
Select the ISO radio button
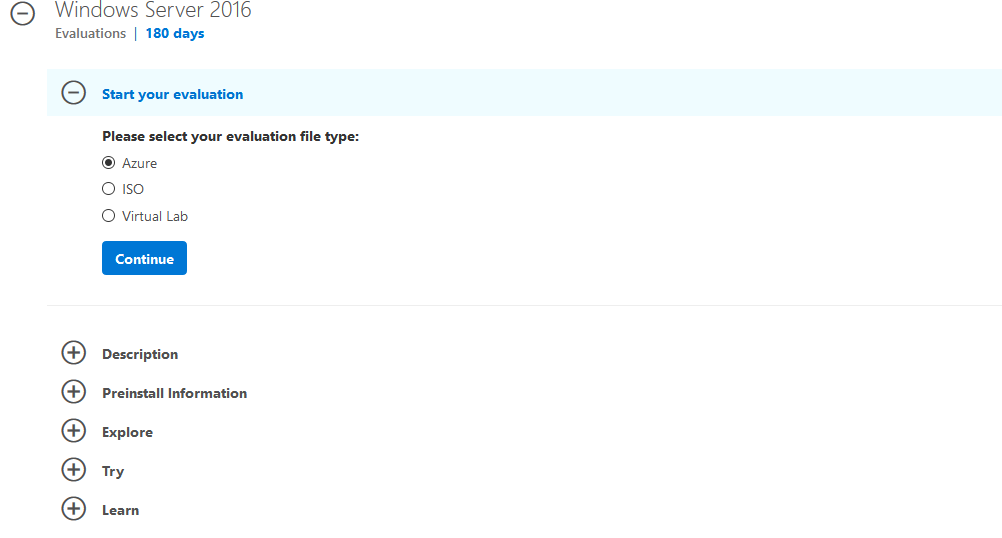pyautogui.click(x=109, y=189)
